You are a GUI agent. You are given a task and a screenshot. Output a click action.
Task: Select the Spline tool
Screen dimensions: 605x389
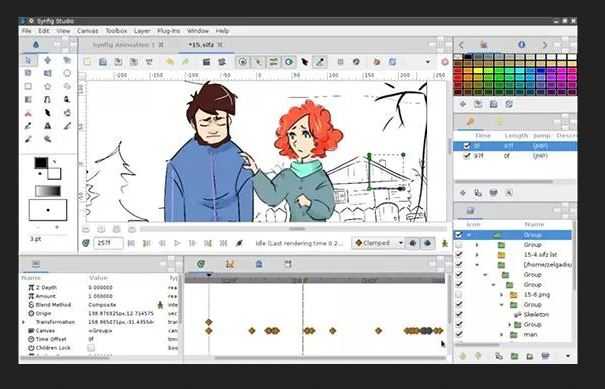47,100
